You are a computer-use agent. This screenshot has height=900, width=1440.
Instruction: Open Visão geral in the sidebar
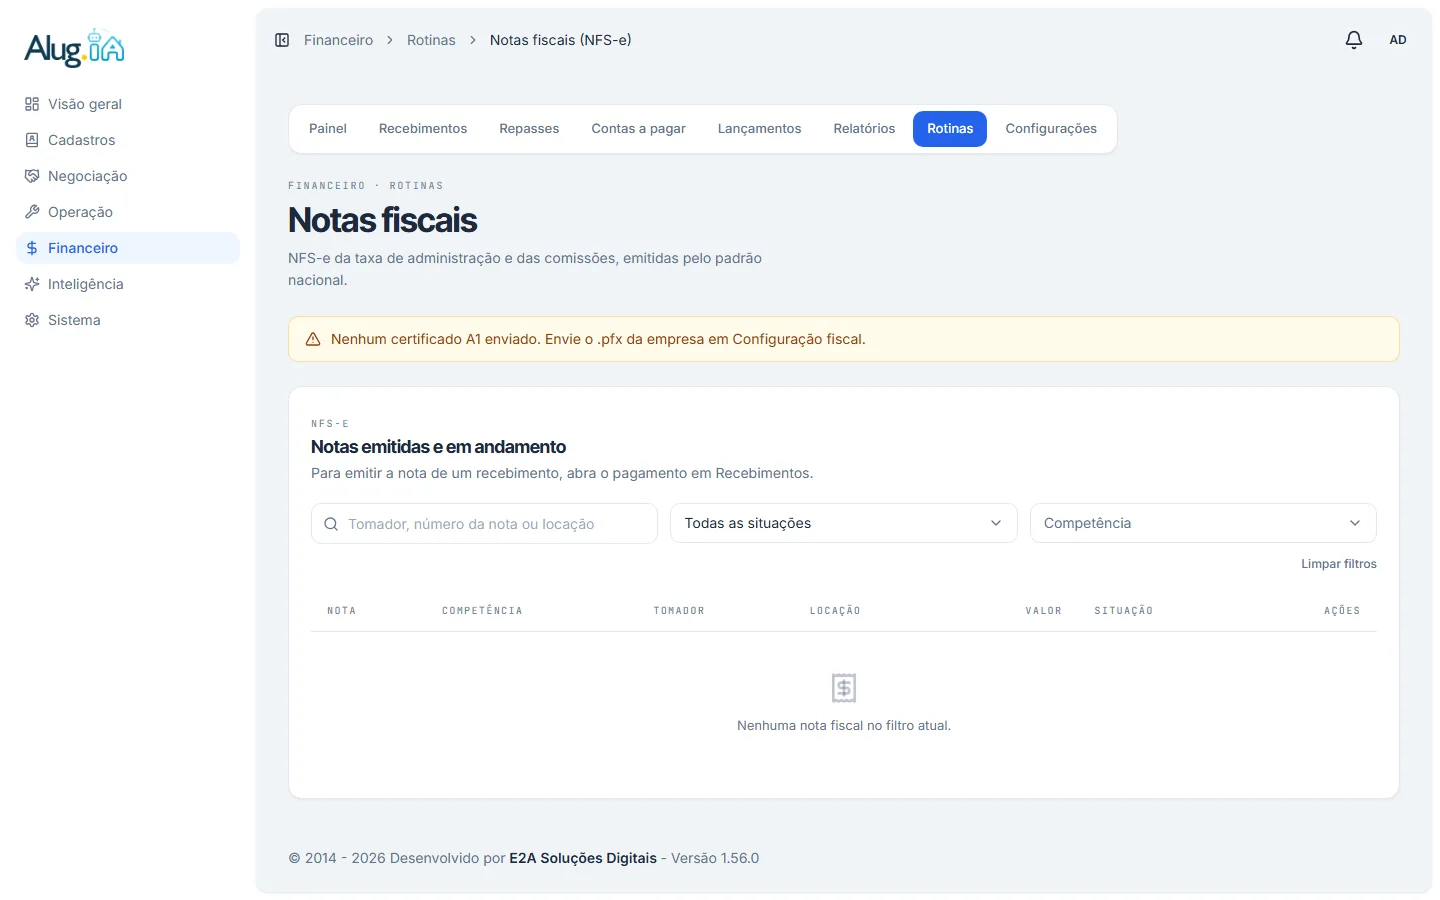click(x=128, y=104)
